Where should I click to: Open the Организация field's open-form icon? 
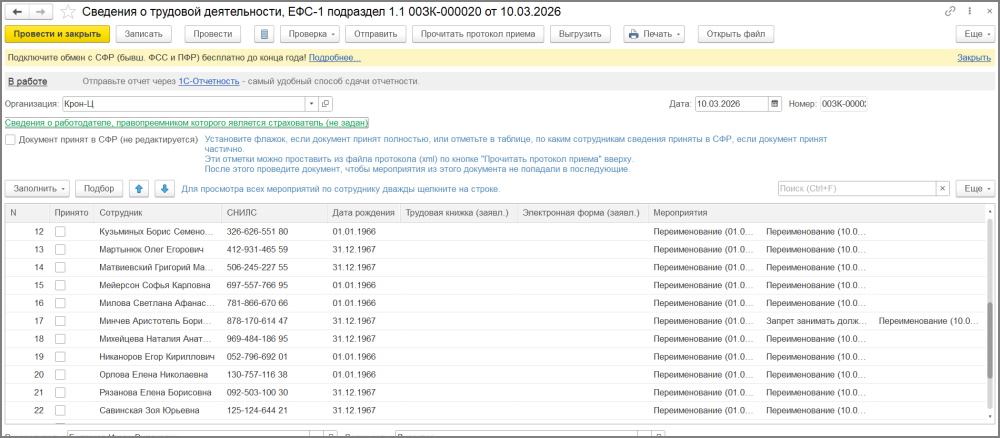pos(325,103)
